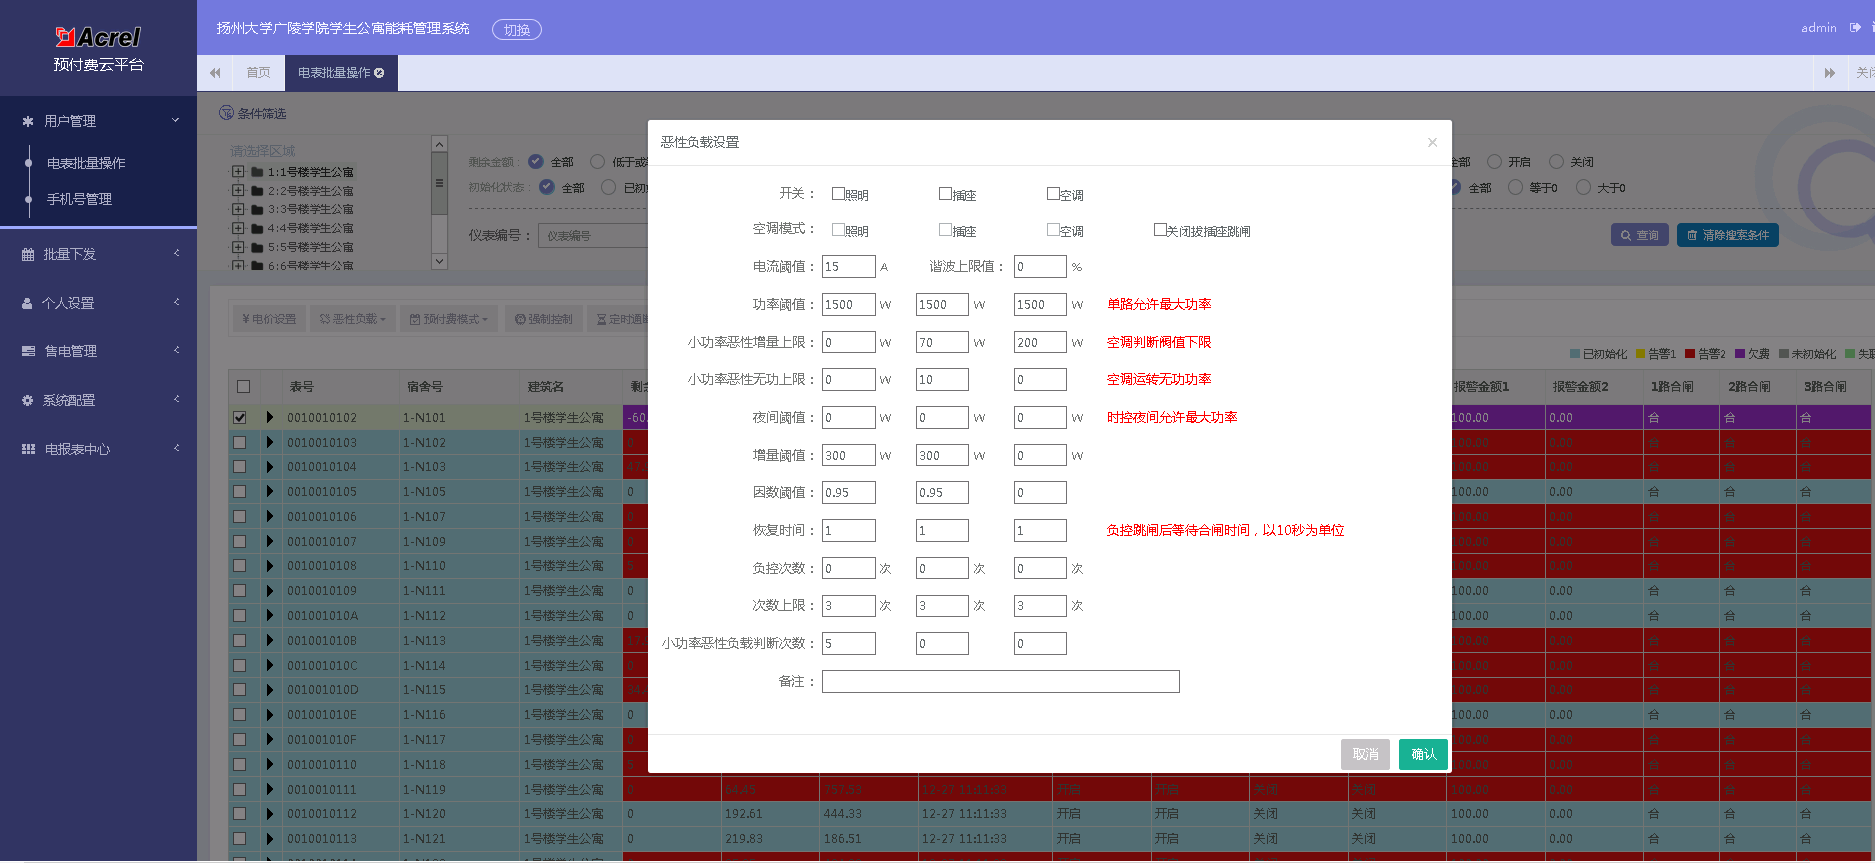Screen dimensions: 1875x863
Task: Click the 取消 button
Action: click(1365, 754)
